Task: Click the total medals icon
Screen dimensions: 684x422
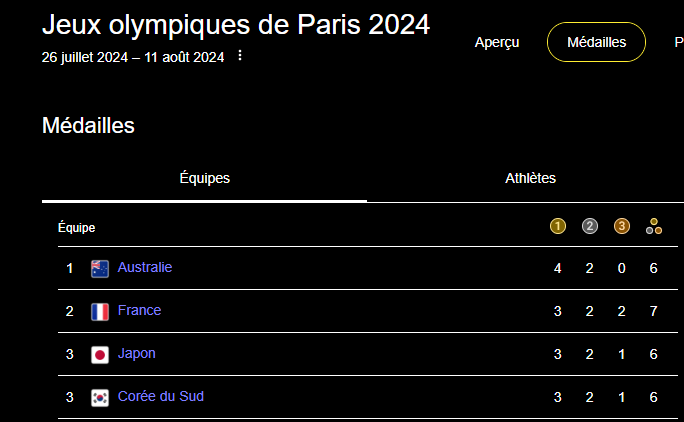Action: click(x=654, y=226)
